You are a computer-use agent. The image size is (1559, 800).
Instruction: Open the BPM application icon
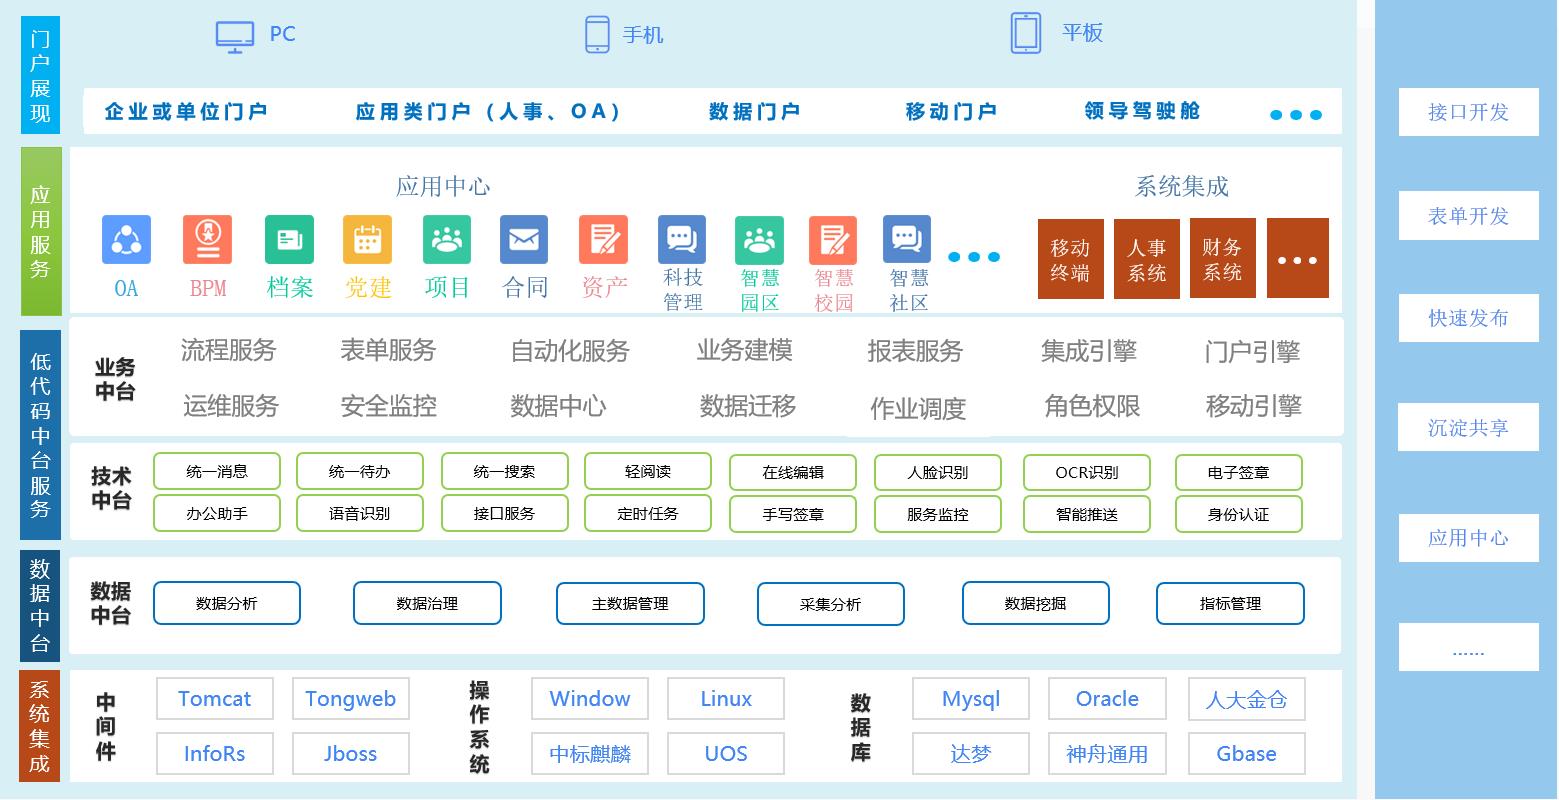208,240
